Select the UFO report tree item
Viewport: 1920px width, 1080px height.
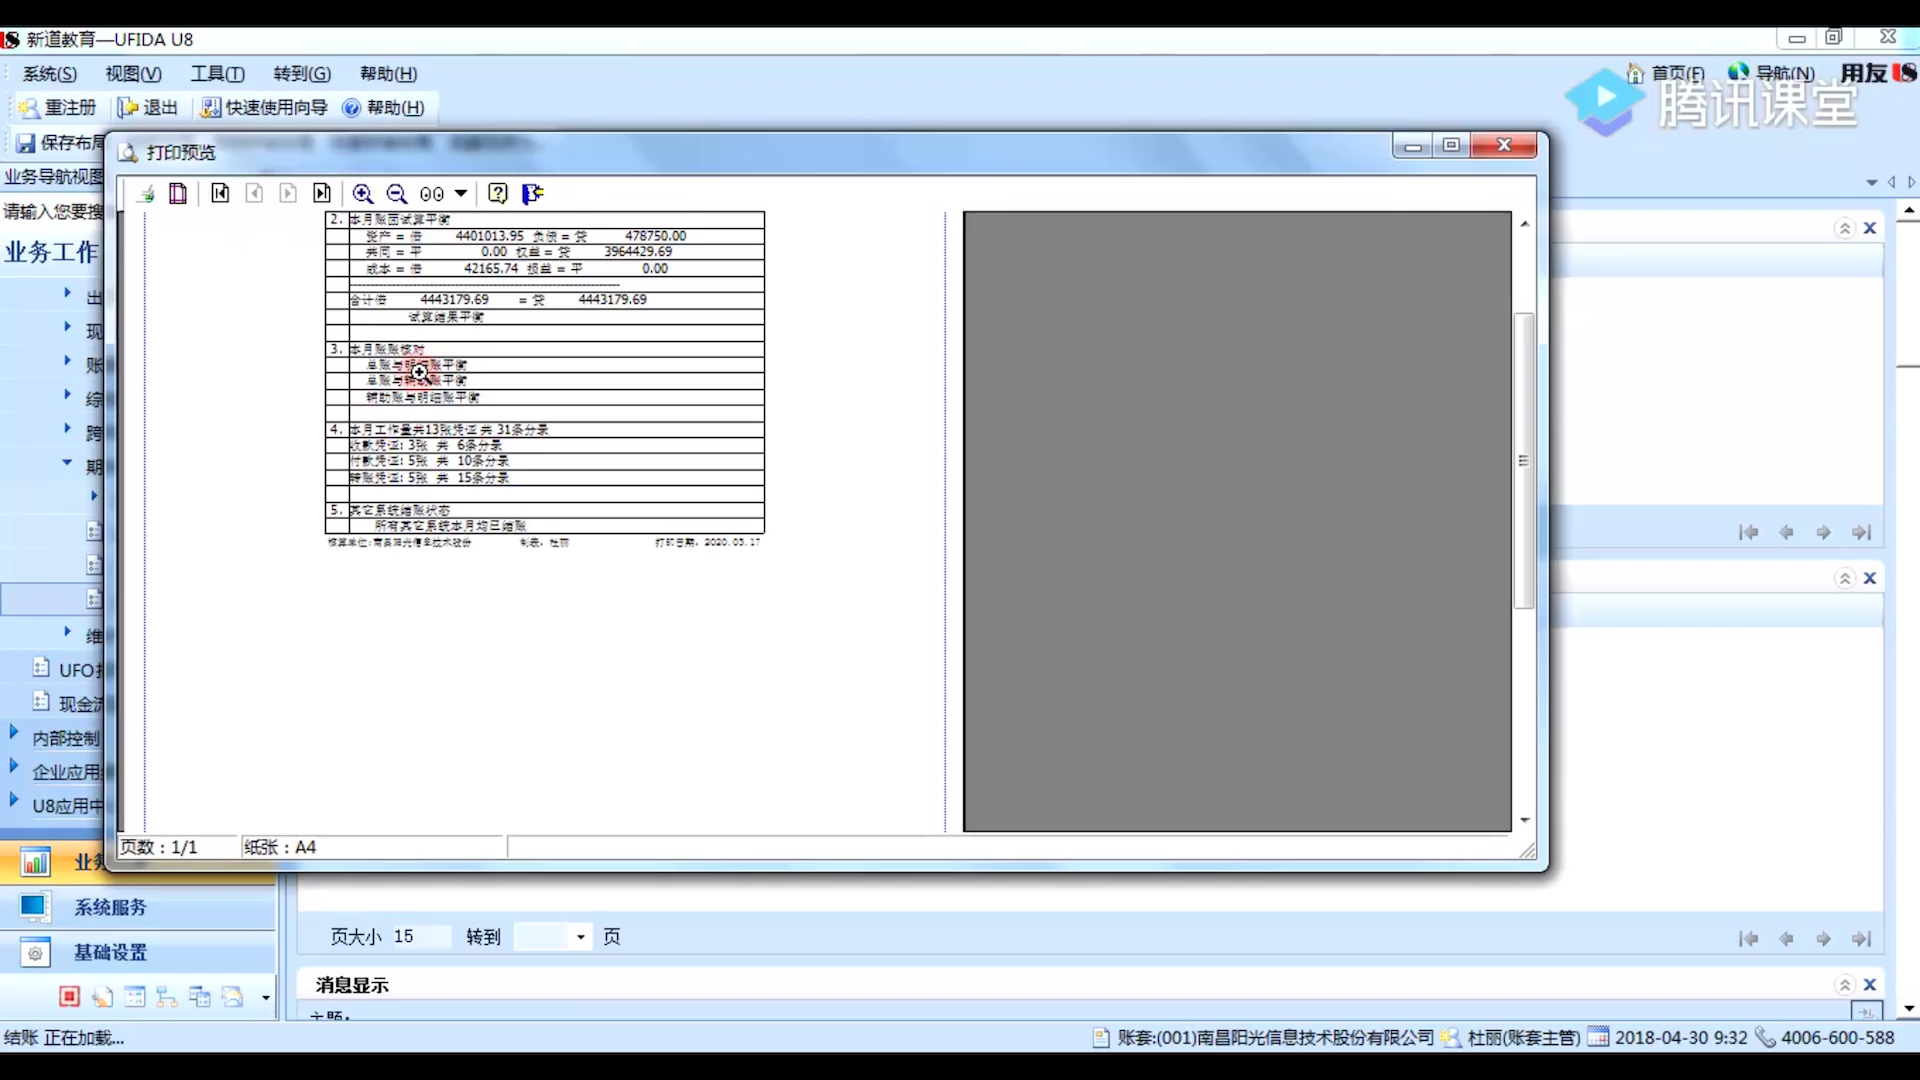pyautogui.click(x=68, y=669)
